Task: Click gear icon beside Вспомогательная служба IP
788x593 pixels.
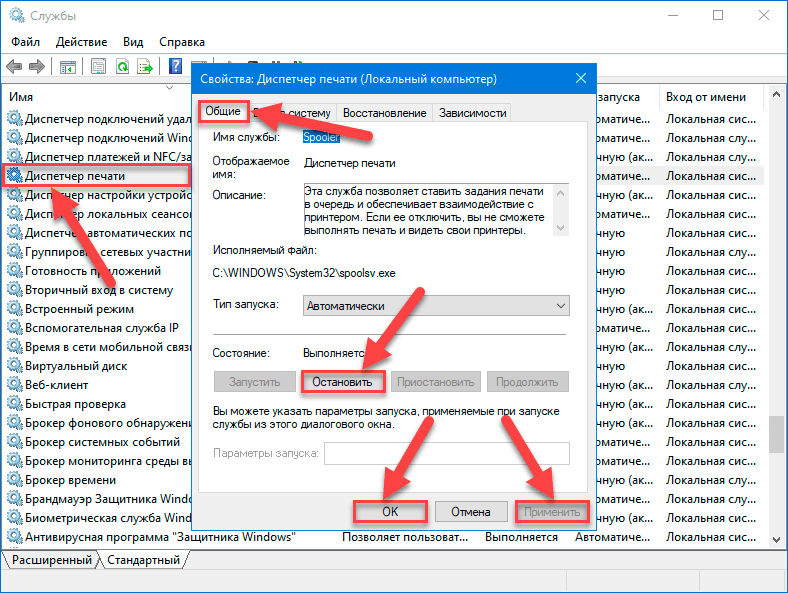Action: [x=15, y=327]
